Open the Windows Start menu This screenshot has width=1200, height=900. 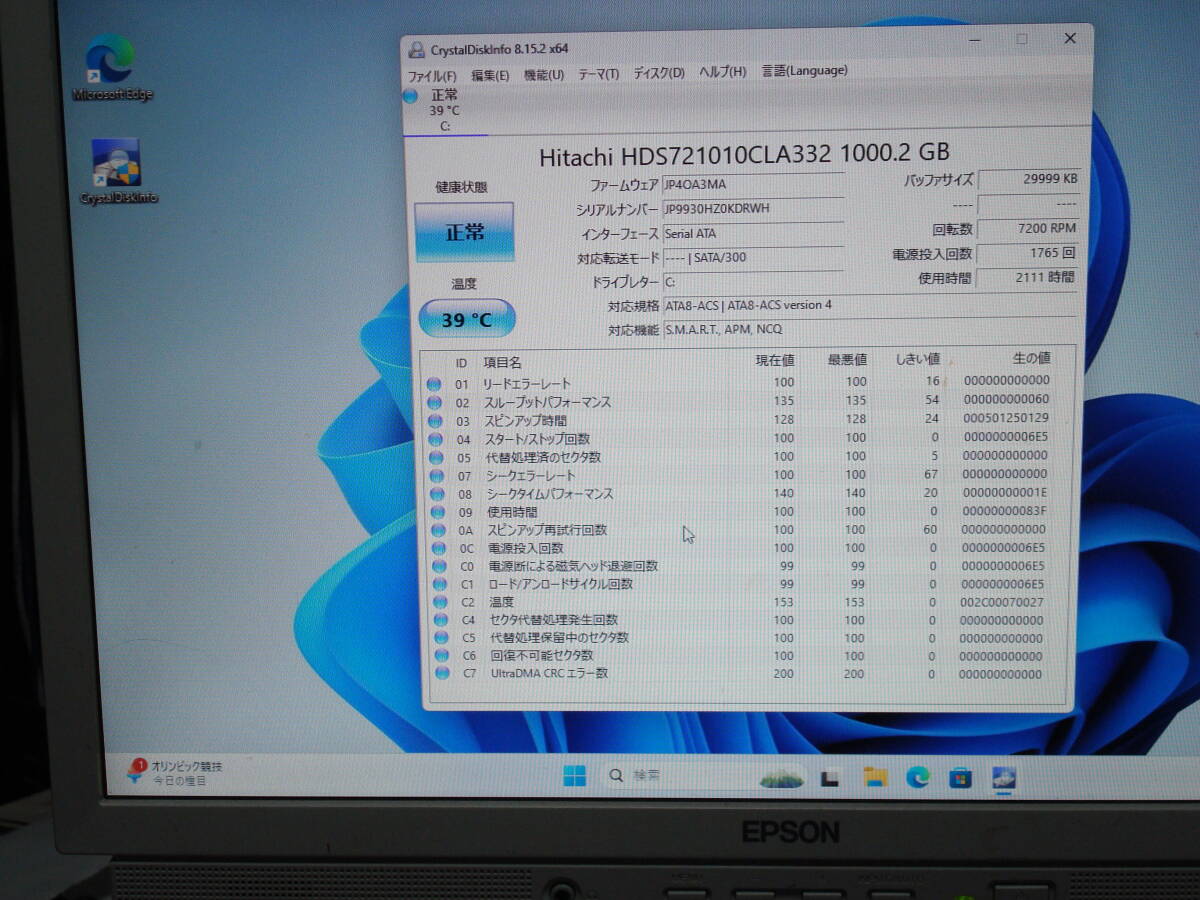tap(575, 776)
